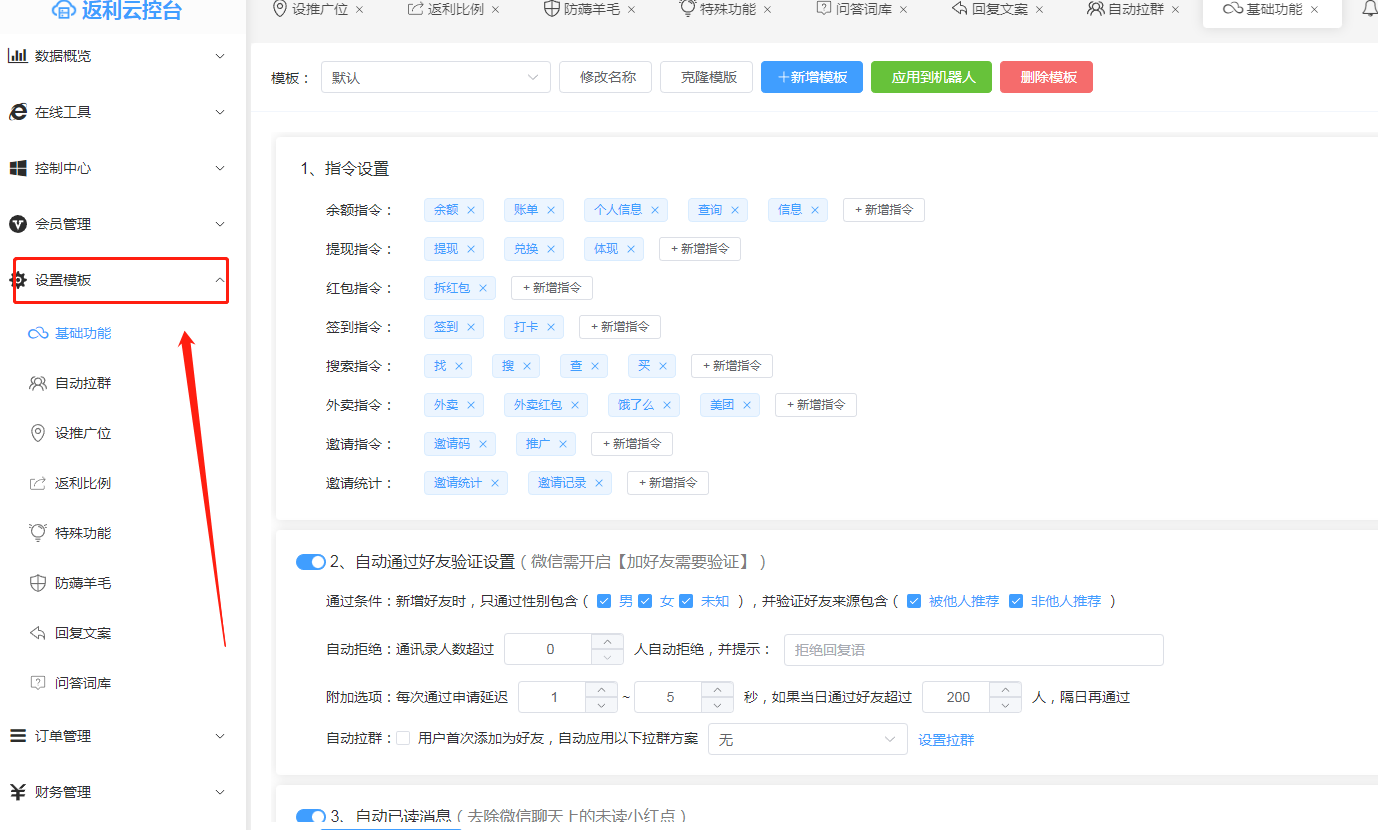Expand the 订单管理 menu
This screenshot has height=830, width=1378.
click(220, 736)
